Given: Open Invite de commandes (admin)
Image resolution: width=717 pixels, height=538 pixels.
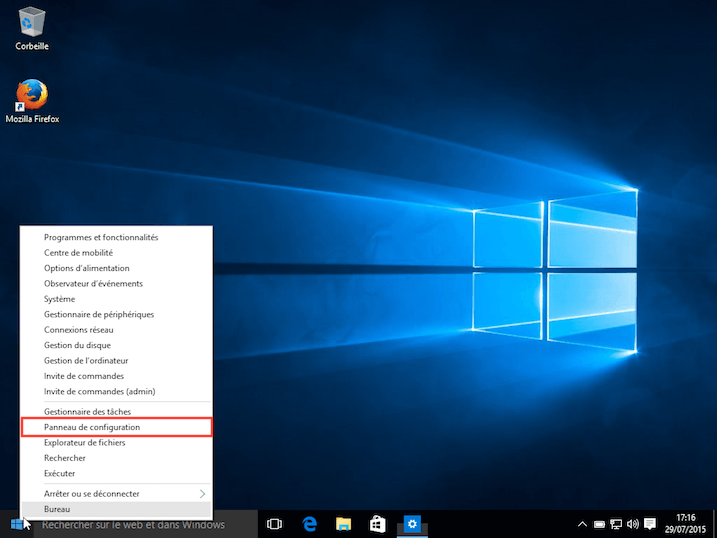Looking at the screenshot, I should pos(99,391).
